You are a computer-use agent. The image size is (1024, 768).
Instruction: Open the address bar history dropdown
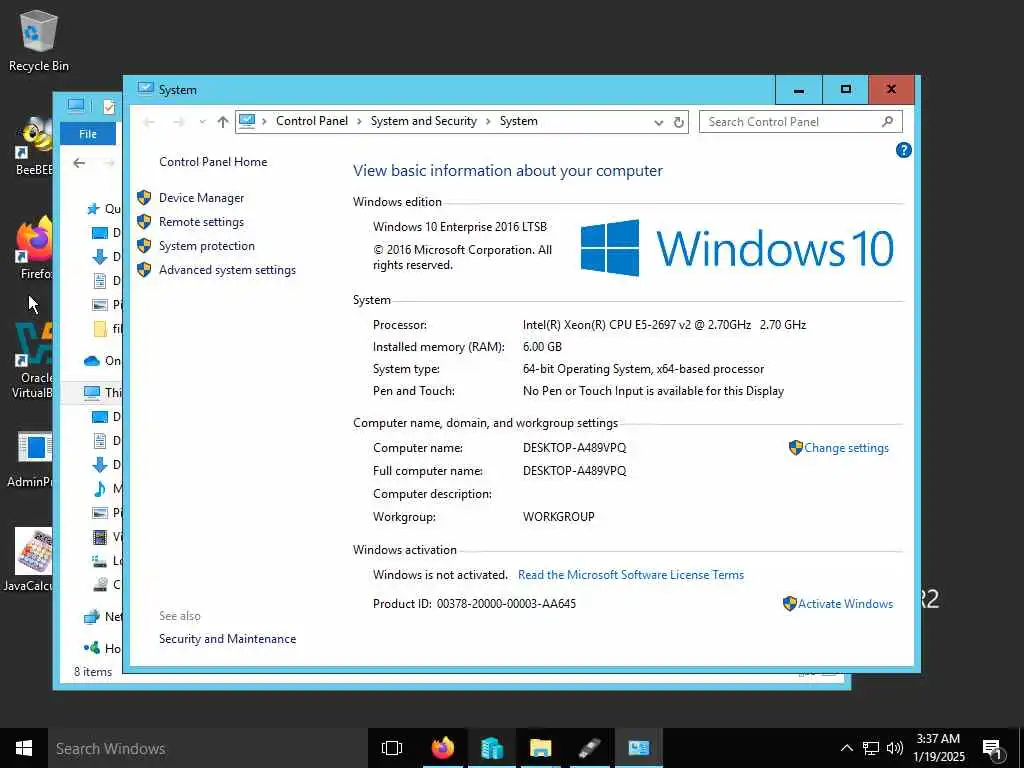[x=659, y=122]
